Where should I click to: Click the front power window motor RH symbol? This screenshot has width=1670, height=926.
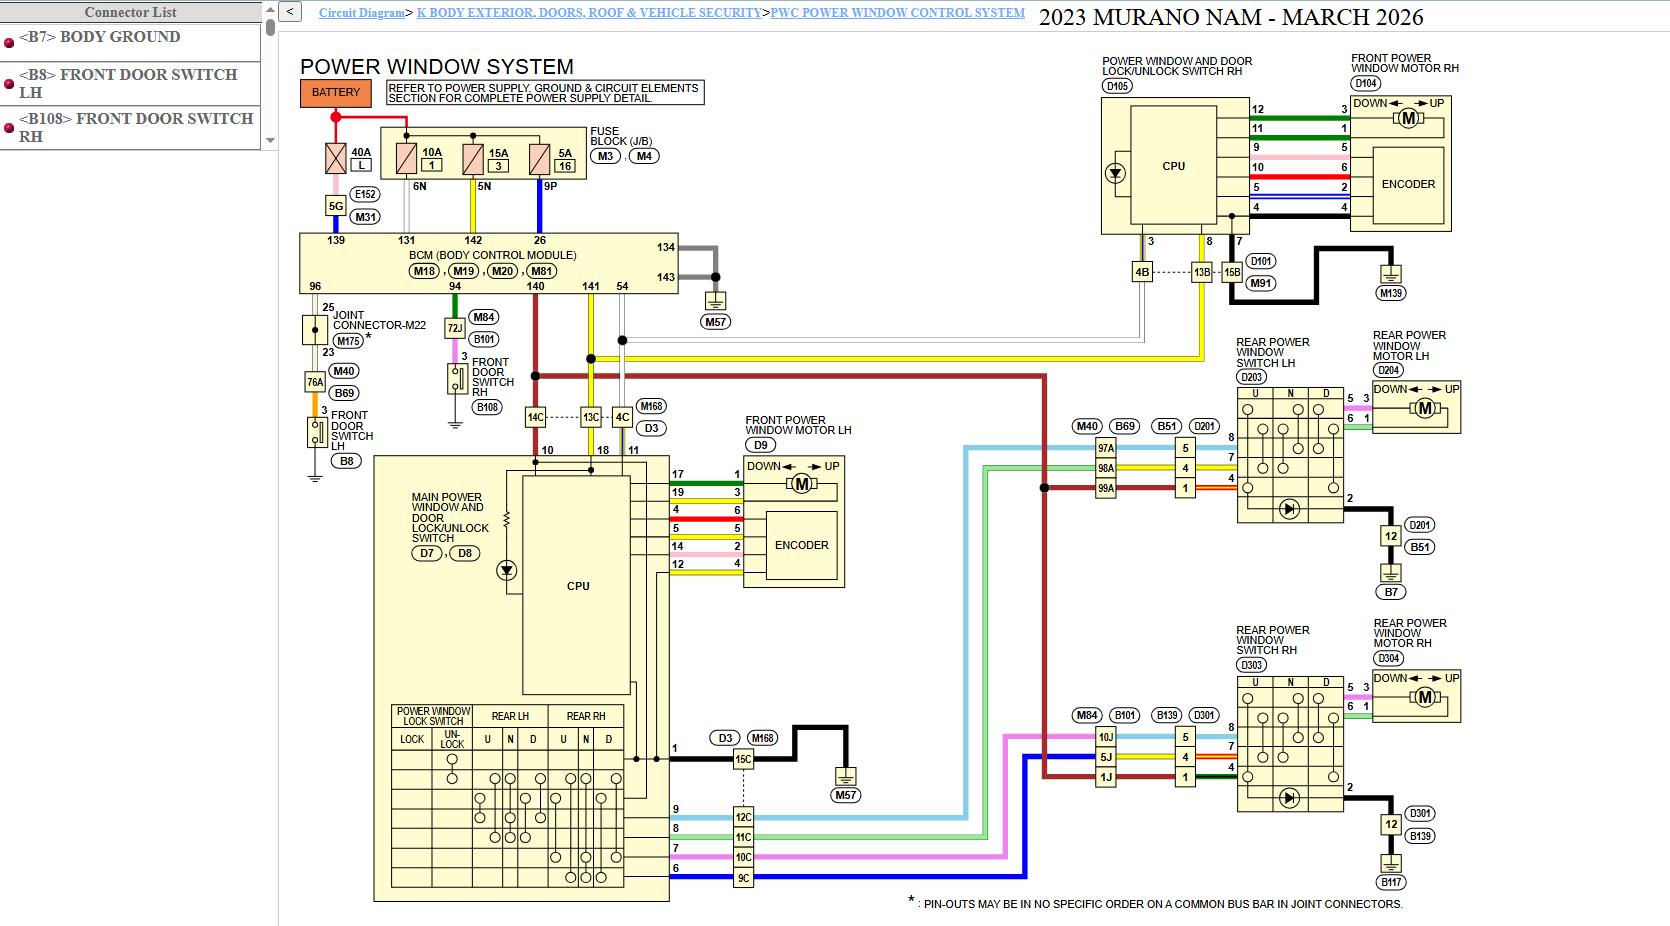1408,118
